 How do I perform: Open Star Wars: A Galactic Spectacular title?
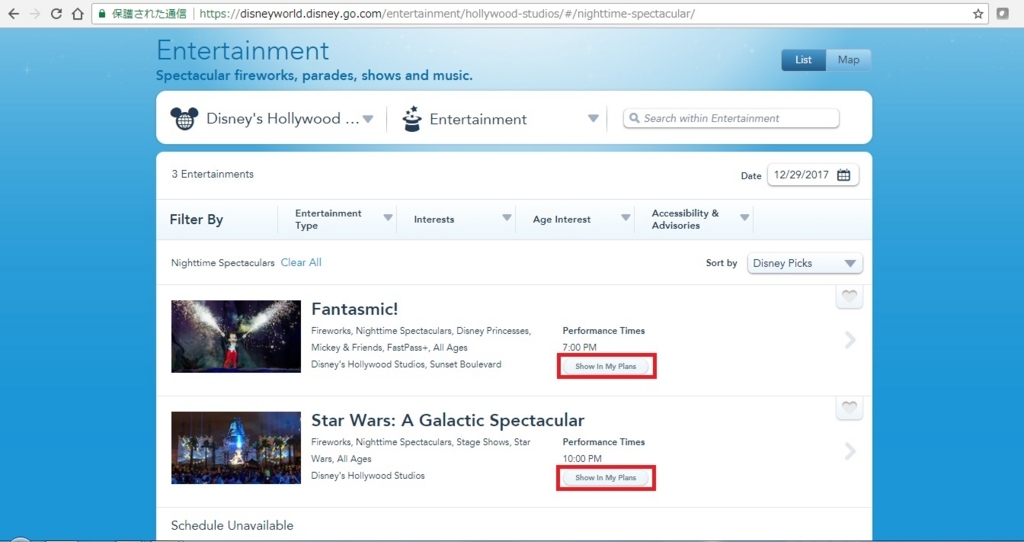[448, 420]
